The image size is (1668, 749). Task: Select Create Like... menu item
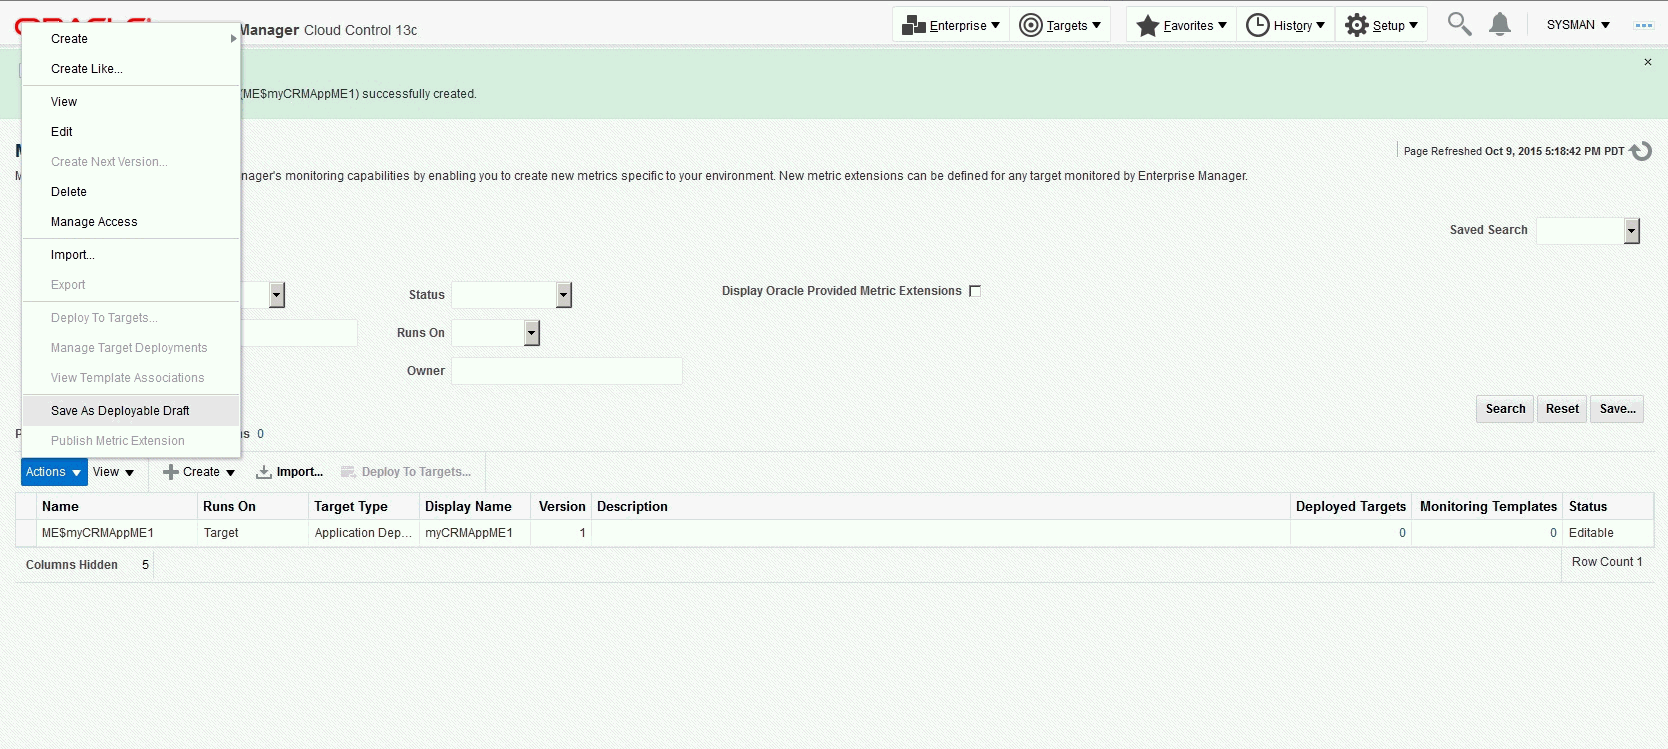[131, 69]
